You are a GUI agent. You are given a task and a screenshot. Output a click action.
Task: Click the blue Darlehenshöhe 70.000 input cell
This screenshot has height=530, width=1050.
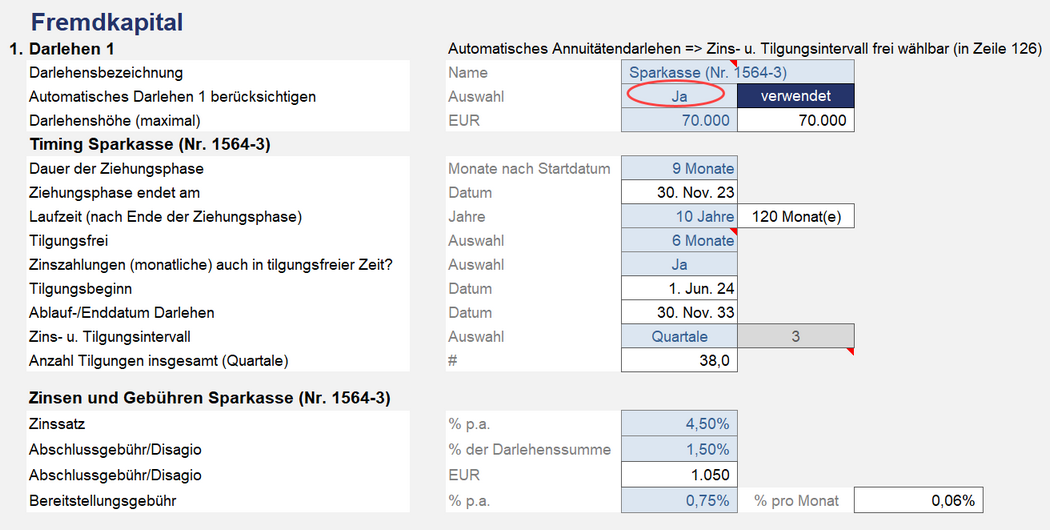[678, 121]
